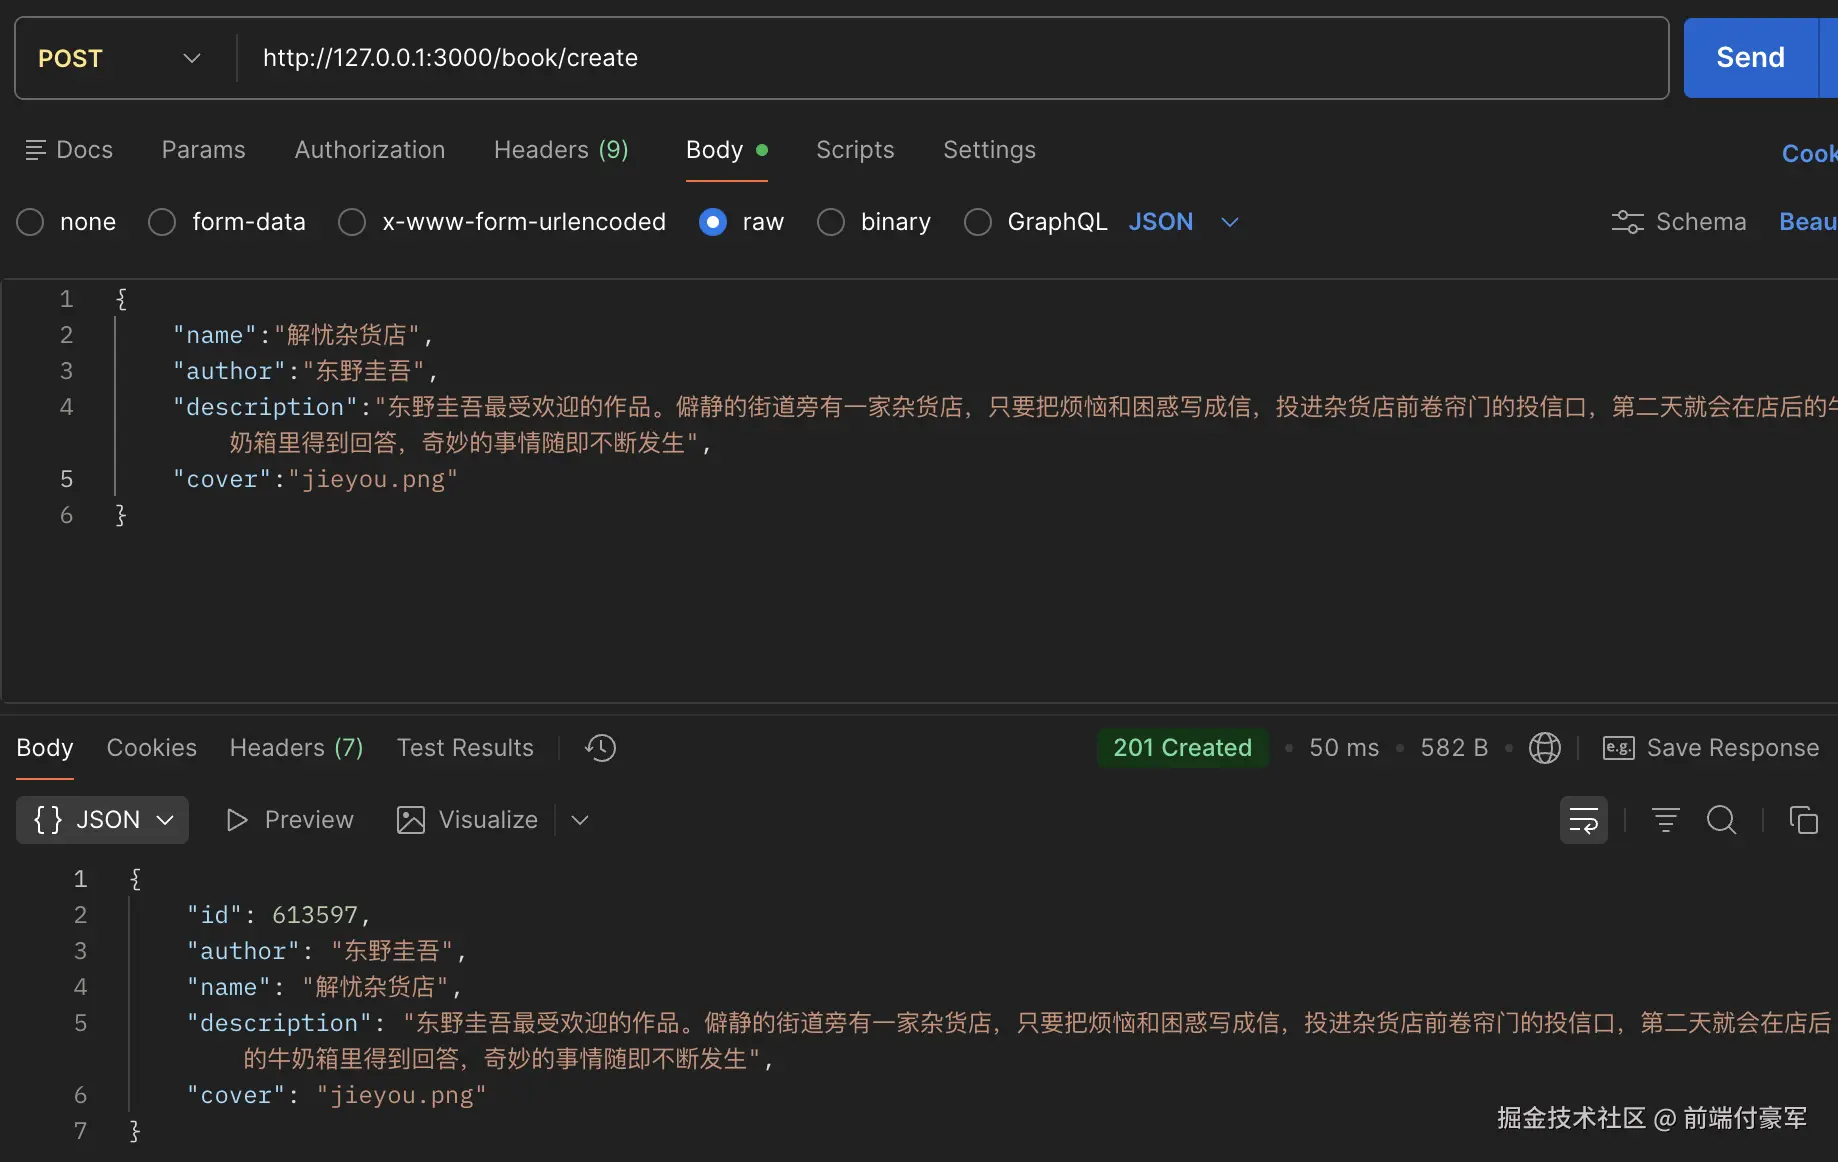The width and height of the screenshot is (1838, 1162).
Task: Click the 582 B response size
Action: pyautogui.click(x=1454, y=748)
